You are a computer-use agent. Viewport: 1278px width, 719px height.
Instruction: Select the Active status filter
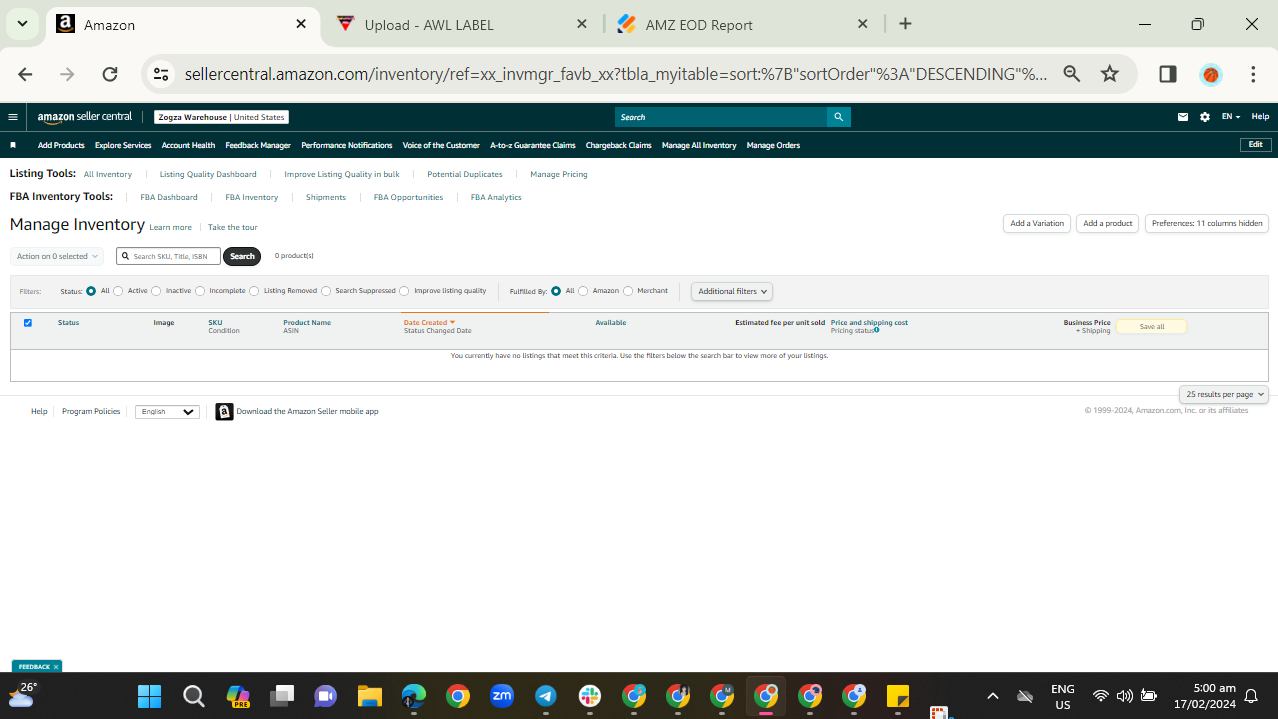(118, 291)
